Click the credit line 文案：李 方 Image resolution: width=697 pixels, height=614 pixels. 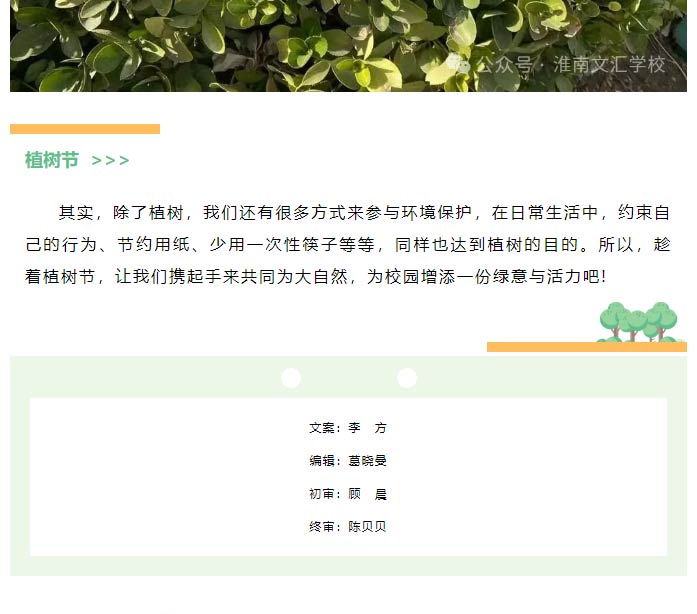coord(348,428)
